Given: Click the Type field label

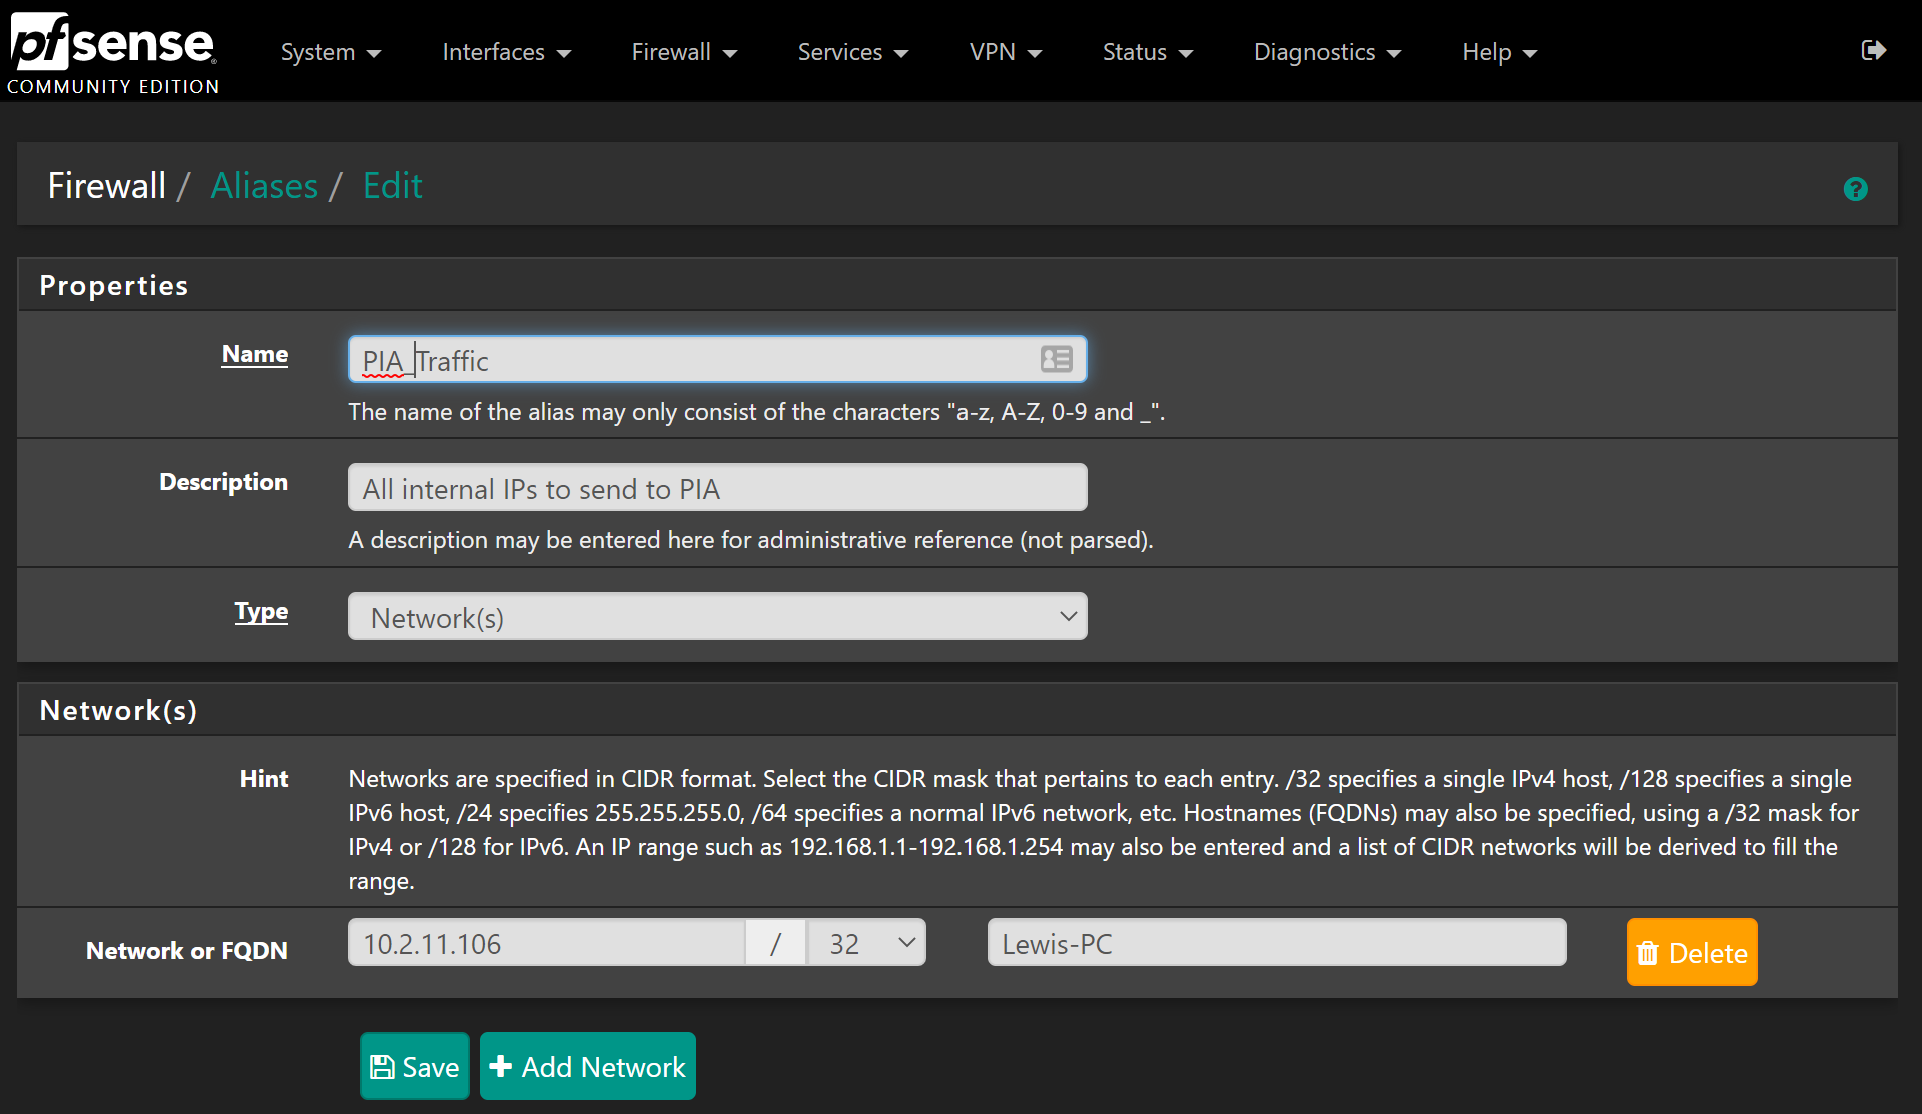Looking at the screenshot, I should [x=261, y=612].
